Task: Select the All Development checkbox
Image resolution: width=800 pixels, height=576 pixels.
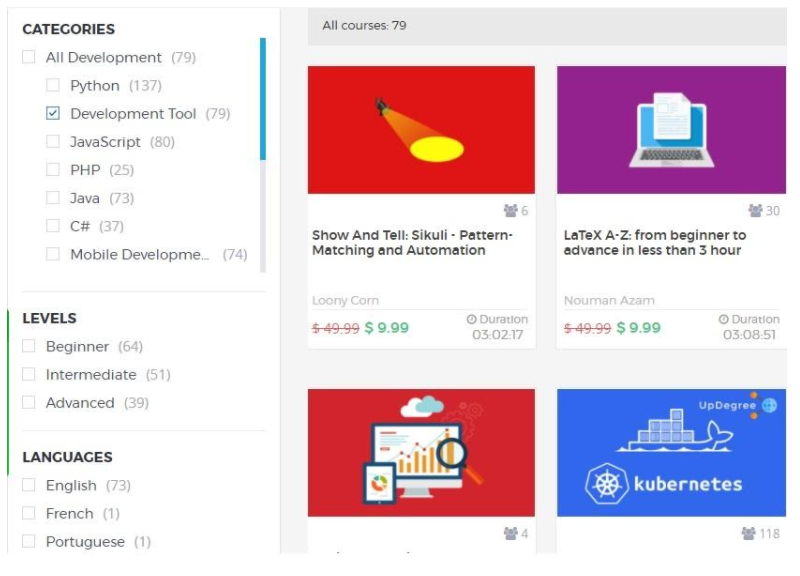Action: point(29,58)
